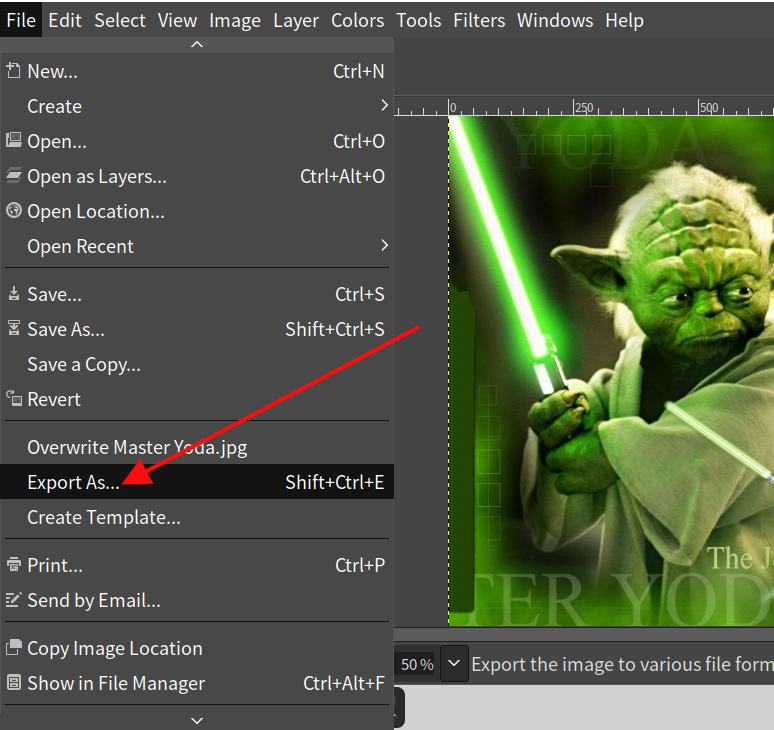This screenshot has height=730, width=774.
Task: Click the Copy Image Location icon
Action: point(14,648)
